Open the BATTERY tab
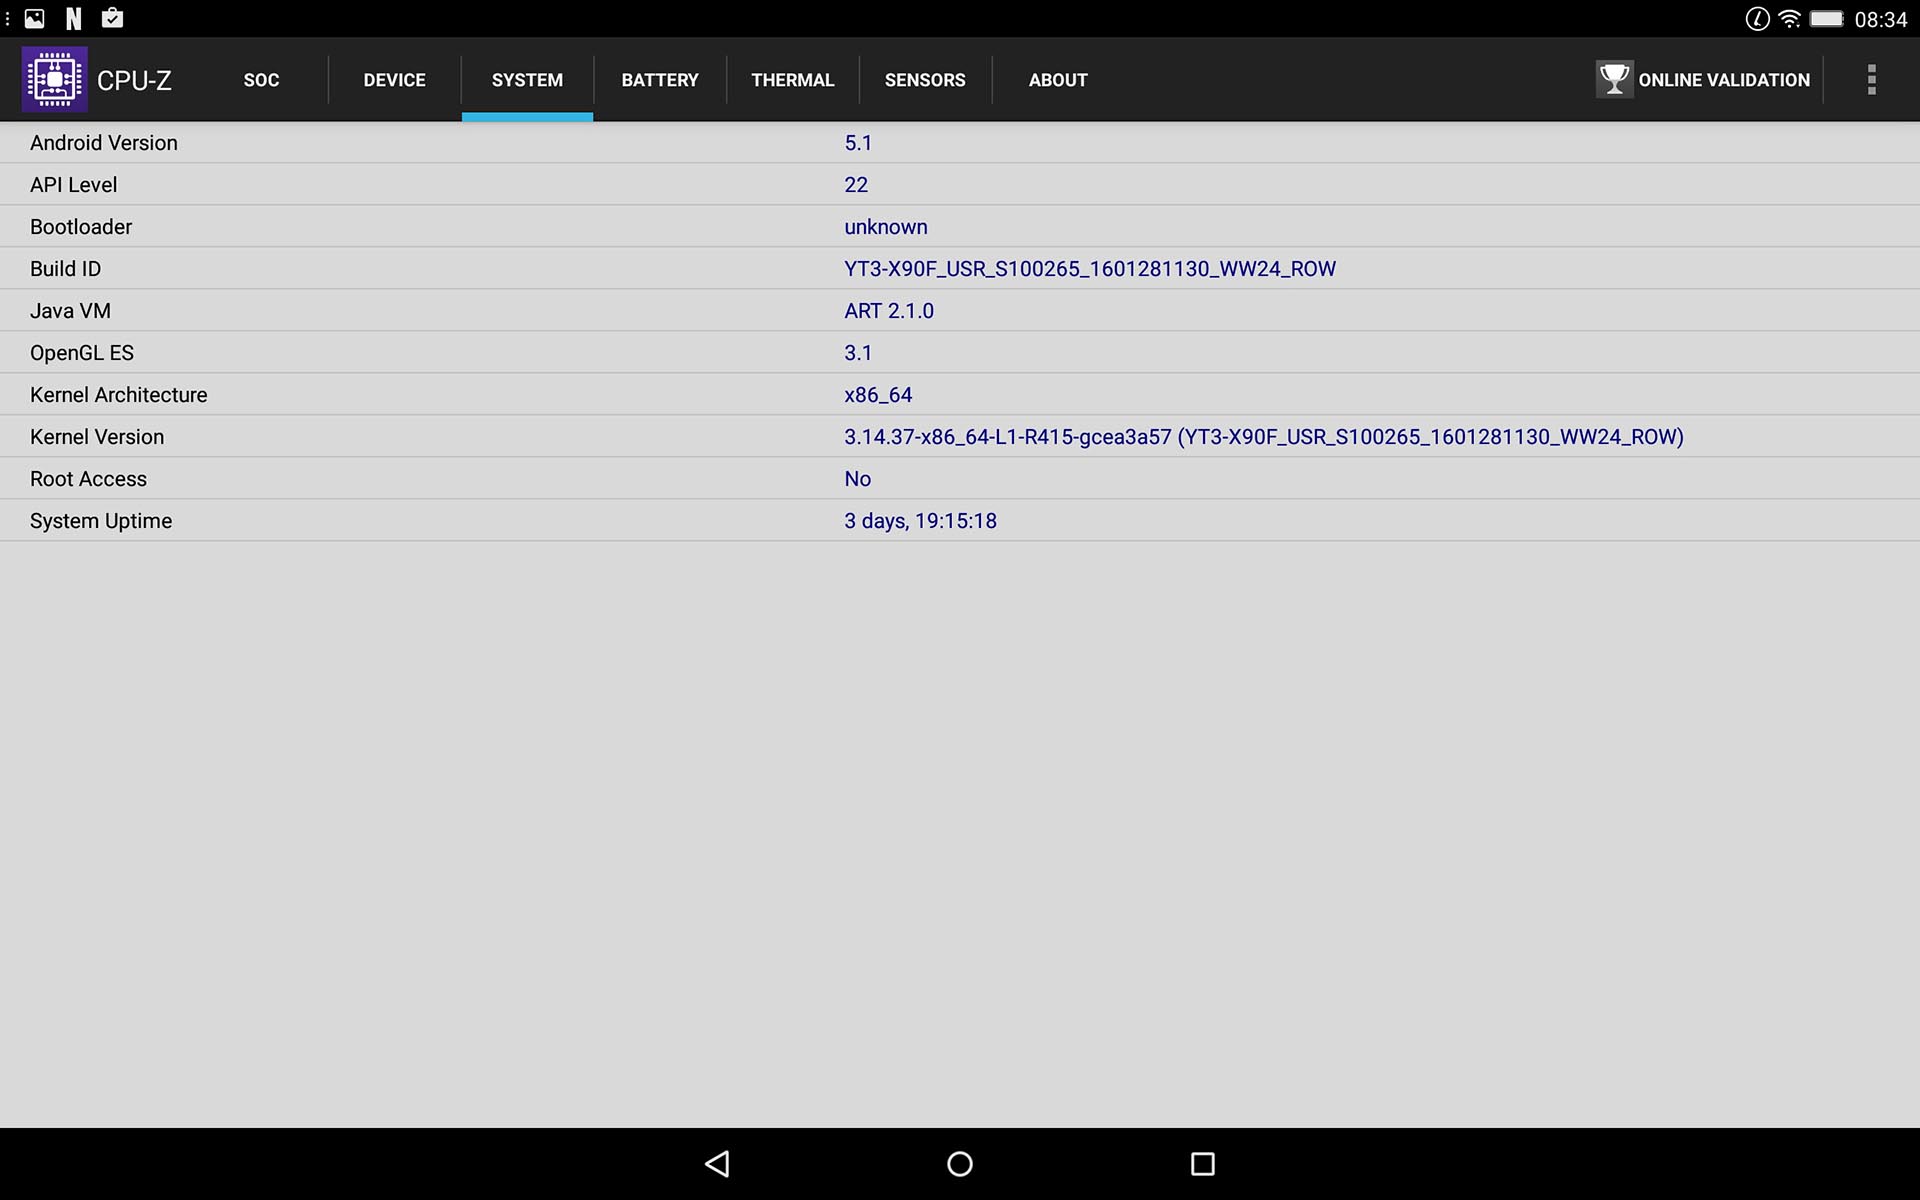Viewport: 1920px width, 1200px height. [660, 80]
